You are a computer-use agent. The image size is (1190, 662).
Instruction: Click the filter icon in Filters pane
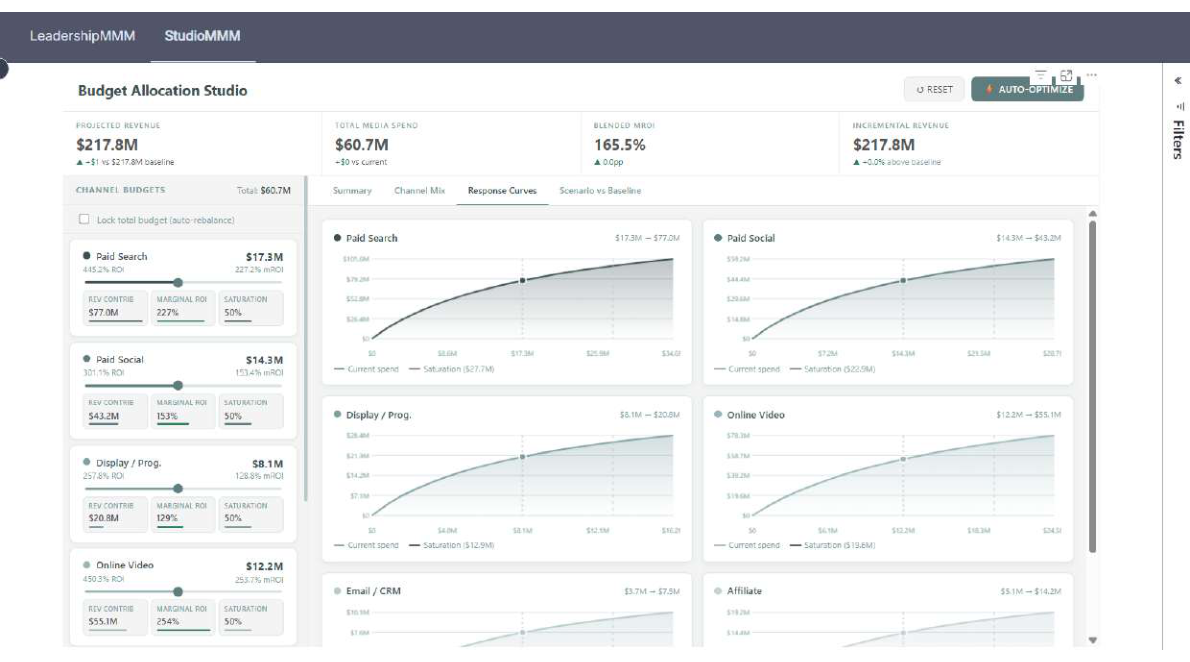pos(1179,106)
